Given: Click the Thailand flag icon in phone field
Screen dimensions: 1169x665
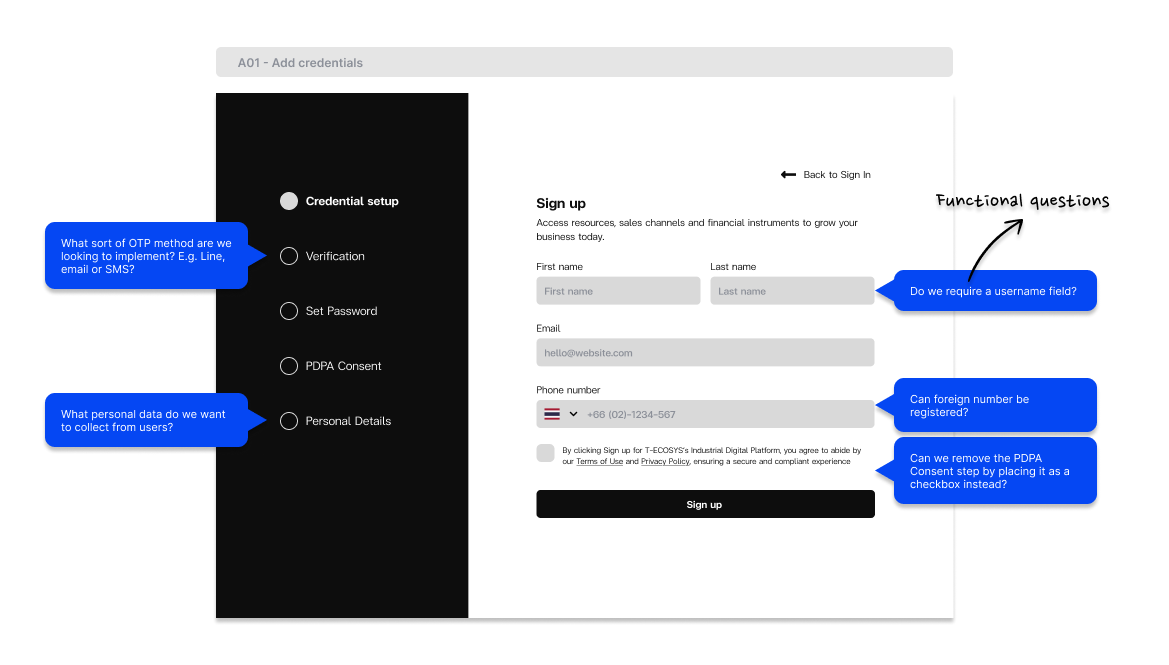Looking at the screenshot, I should point(552,414).
